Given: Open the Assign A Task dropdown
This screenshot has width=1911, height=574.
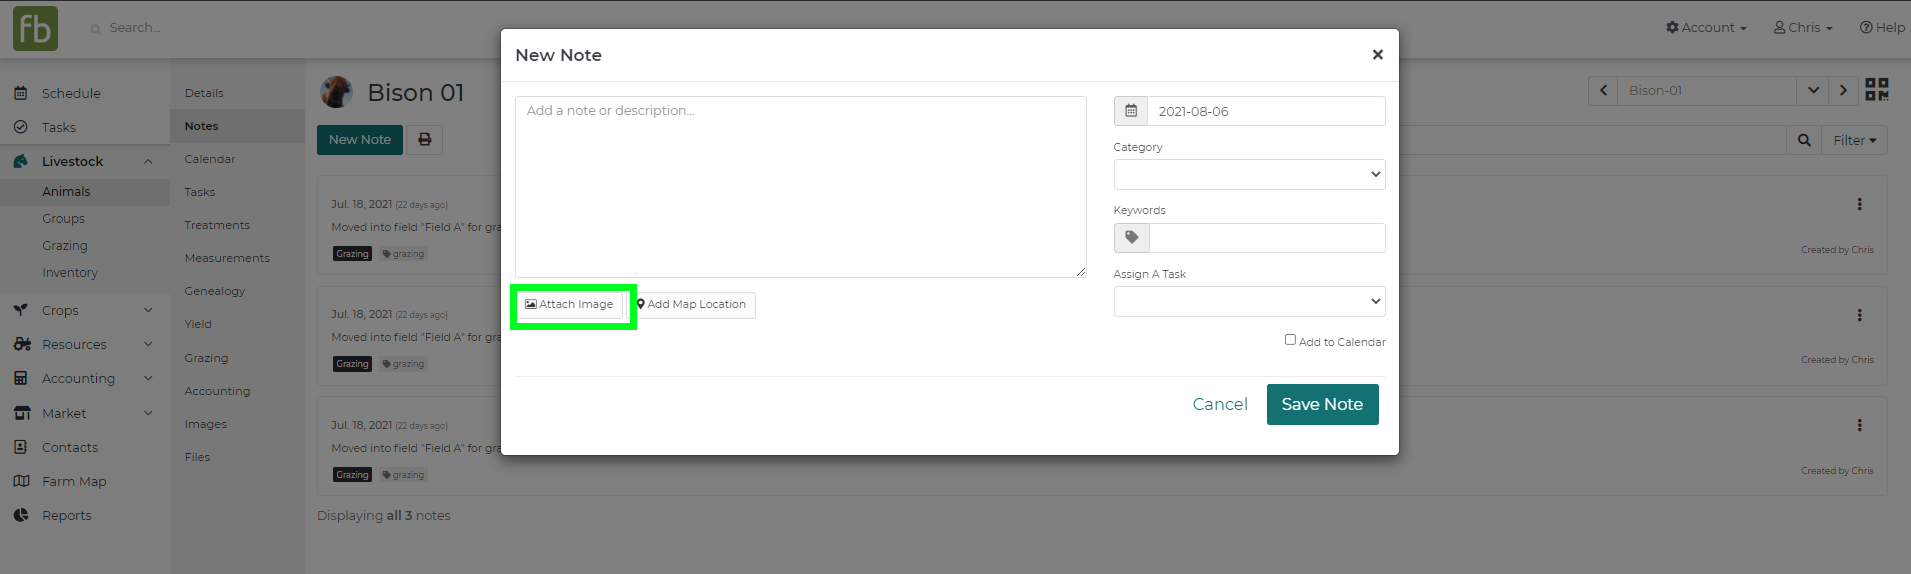Looking at the screenshot, I should tap(1249, 301).
